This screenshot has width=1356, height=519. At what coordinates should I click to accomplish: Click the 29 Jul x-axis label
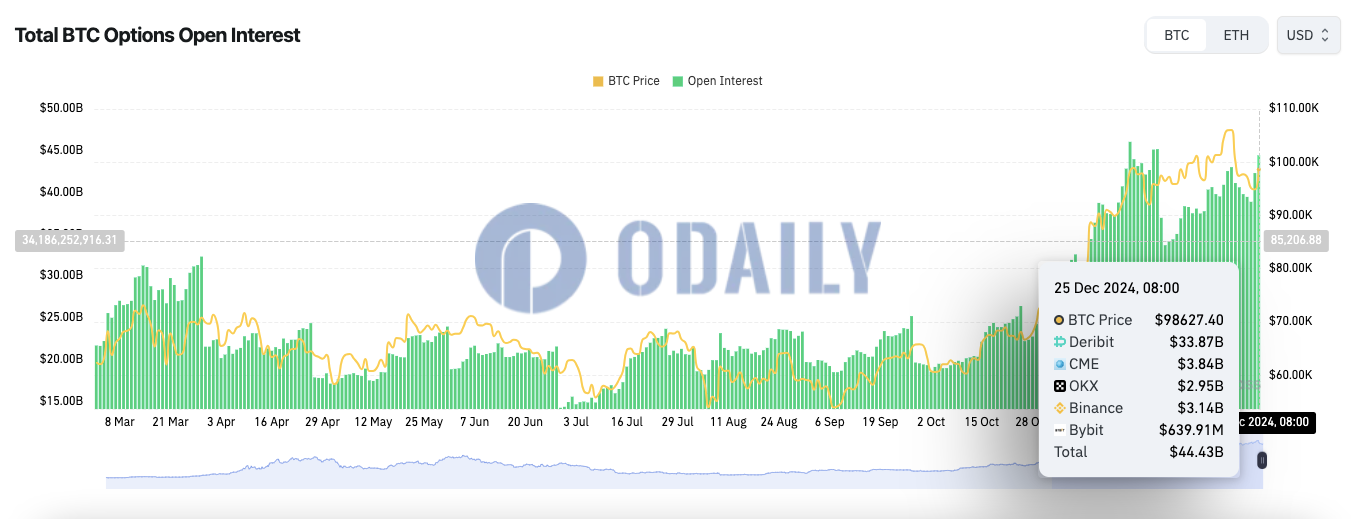coord(677,422)
